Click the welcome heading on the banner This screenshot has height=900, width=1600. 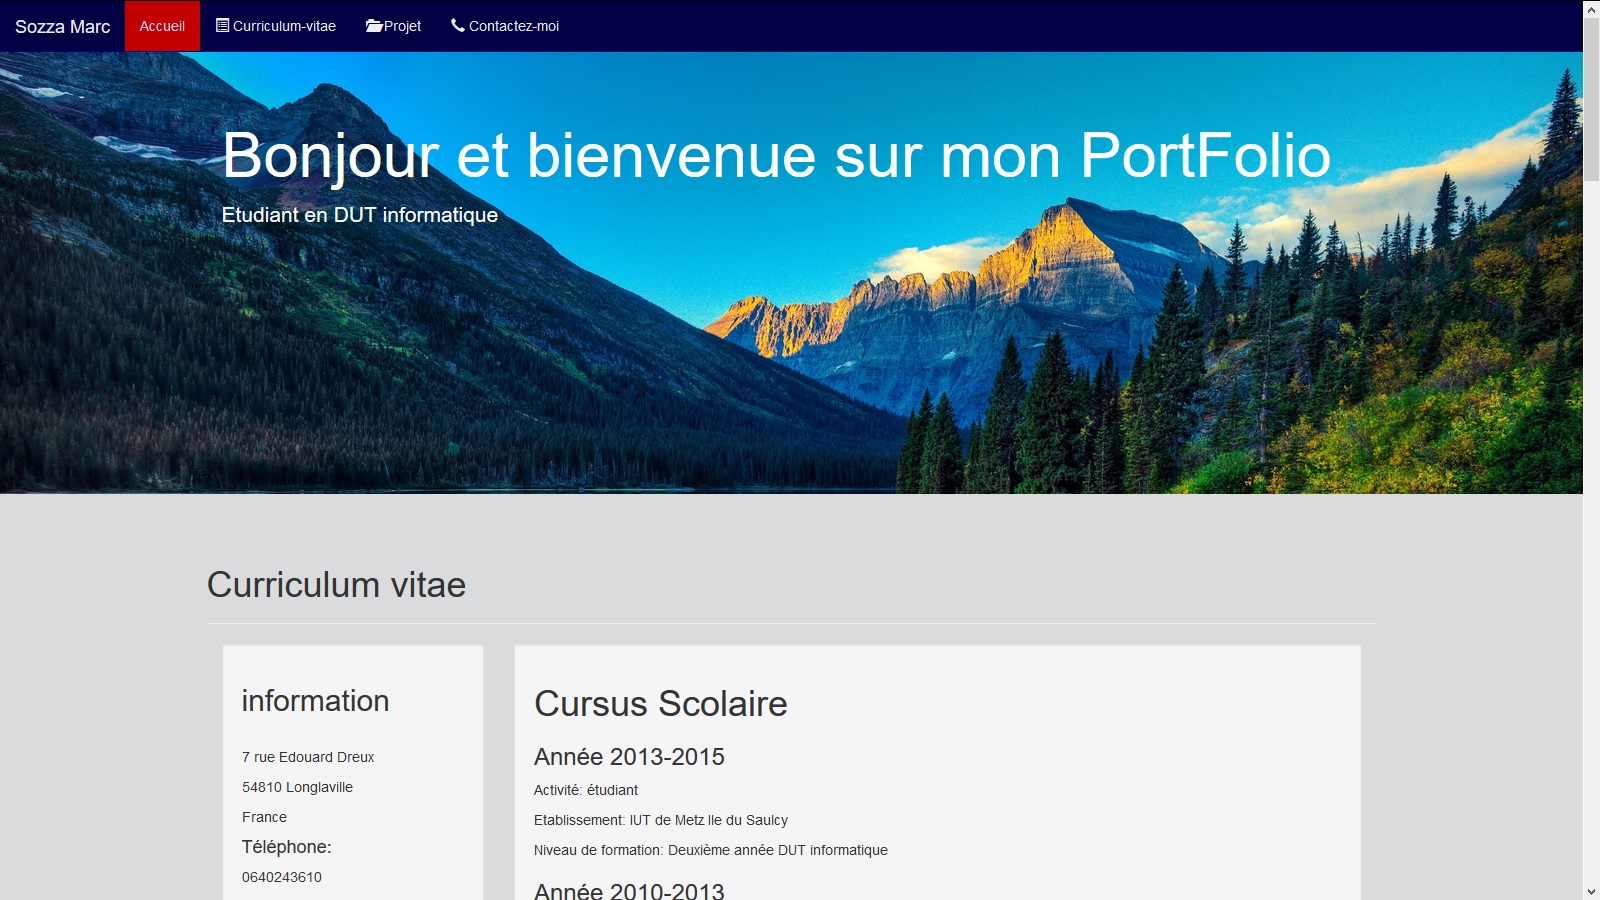pos(776,156)
